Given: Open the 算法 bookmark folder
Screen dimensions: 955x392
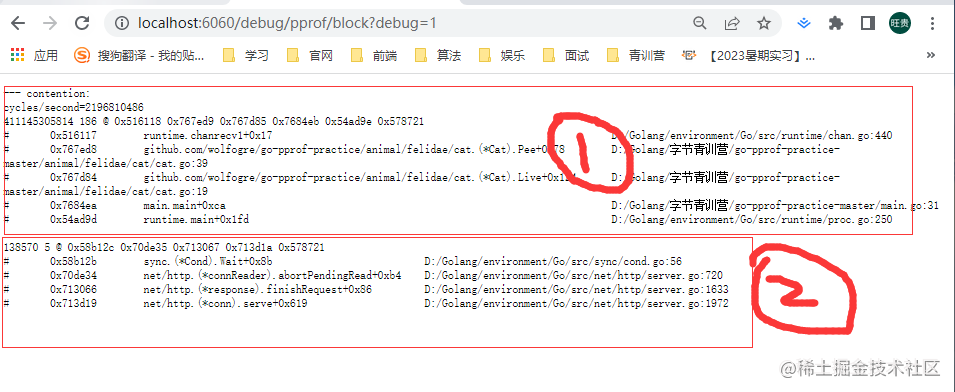Looking at the screenshot, I should point(438,56).
